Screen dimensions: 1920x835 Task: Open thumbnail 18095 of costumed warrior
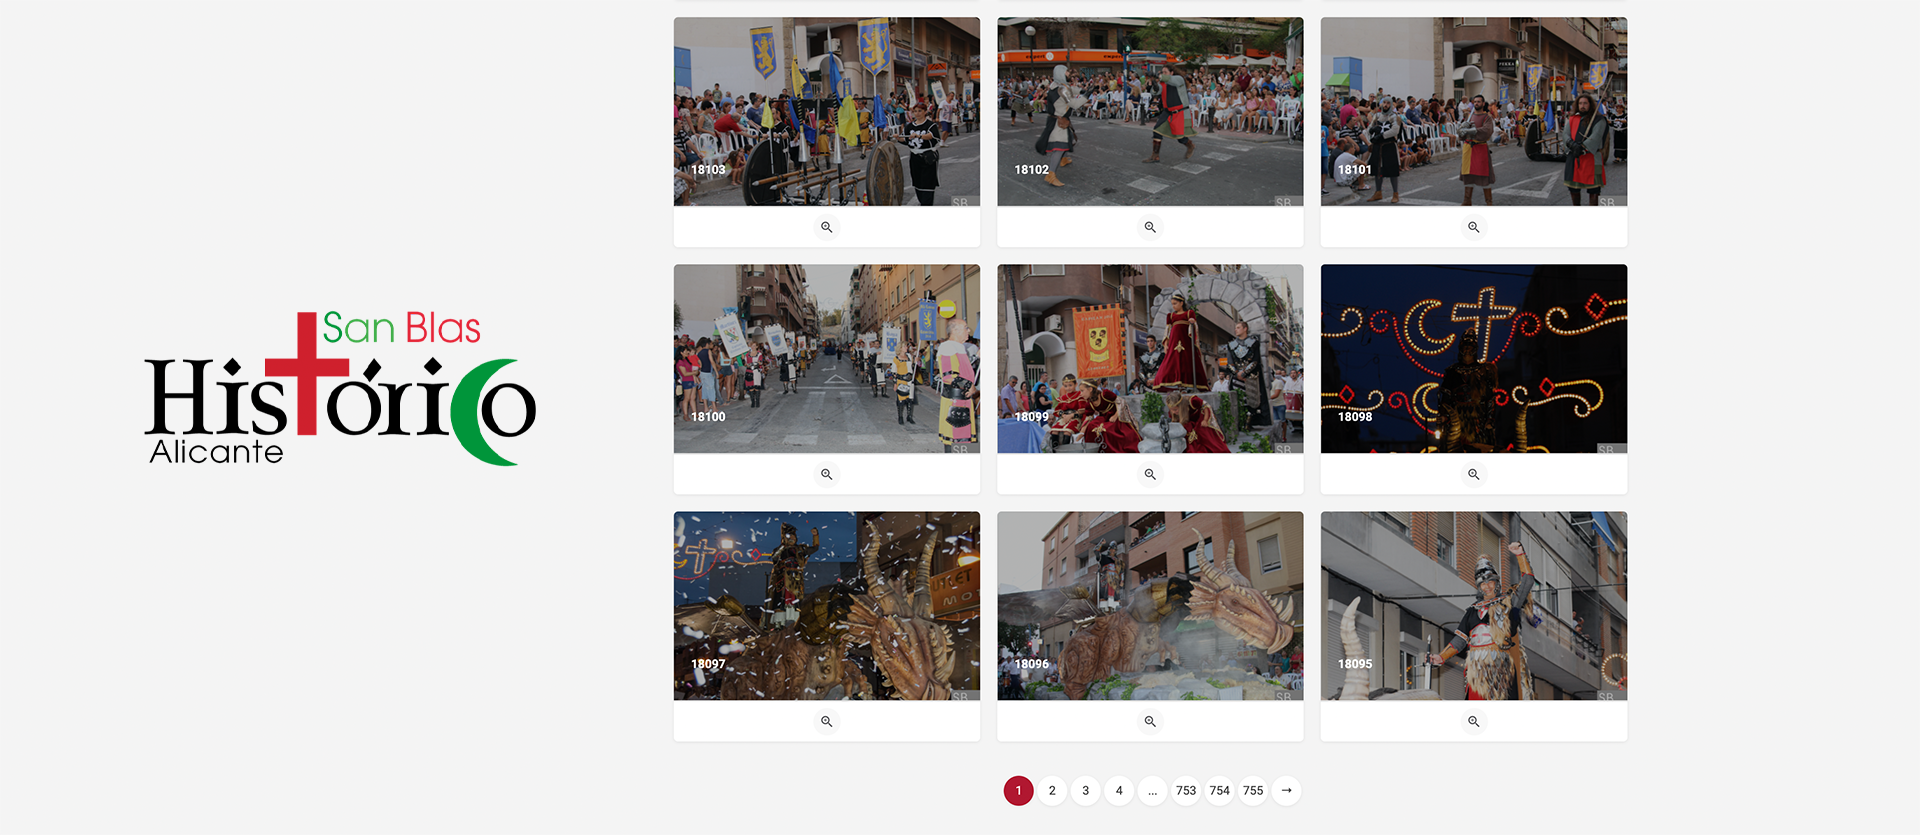(1473, 605)
